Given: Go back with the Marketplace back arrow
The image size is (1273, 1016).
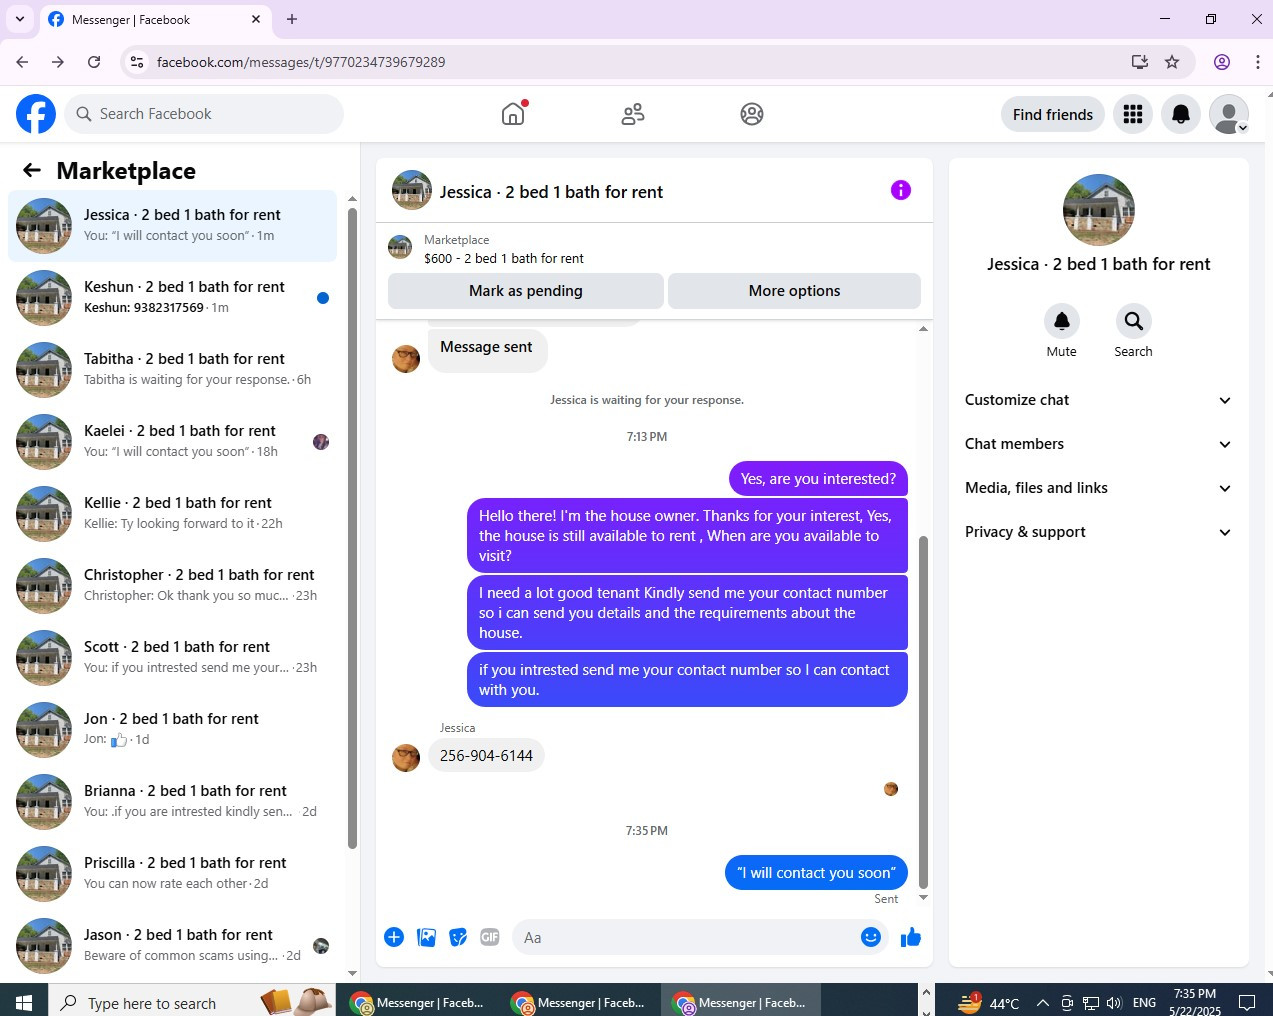Looking at the screenshot, I should 32,170.
